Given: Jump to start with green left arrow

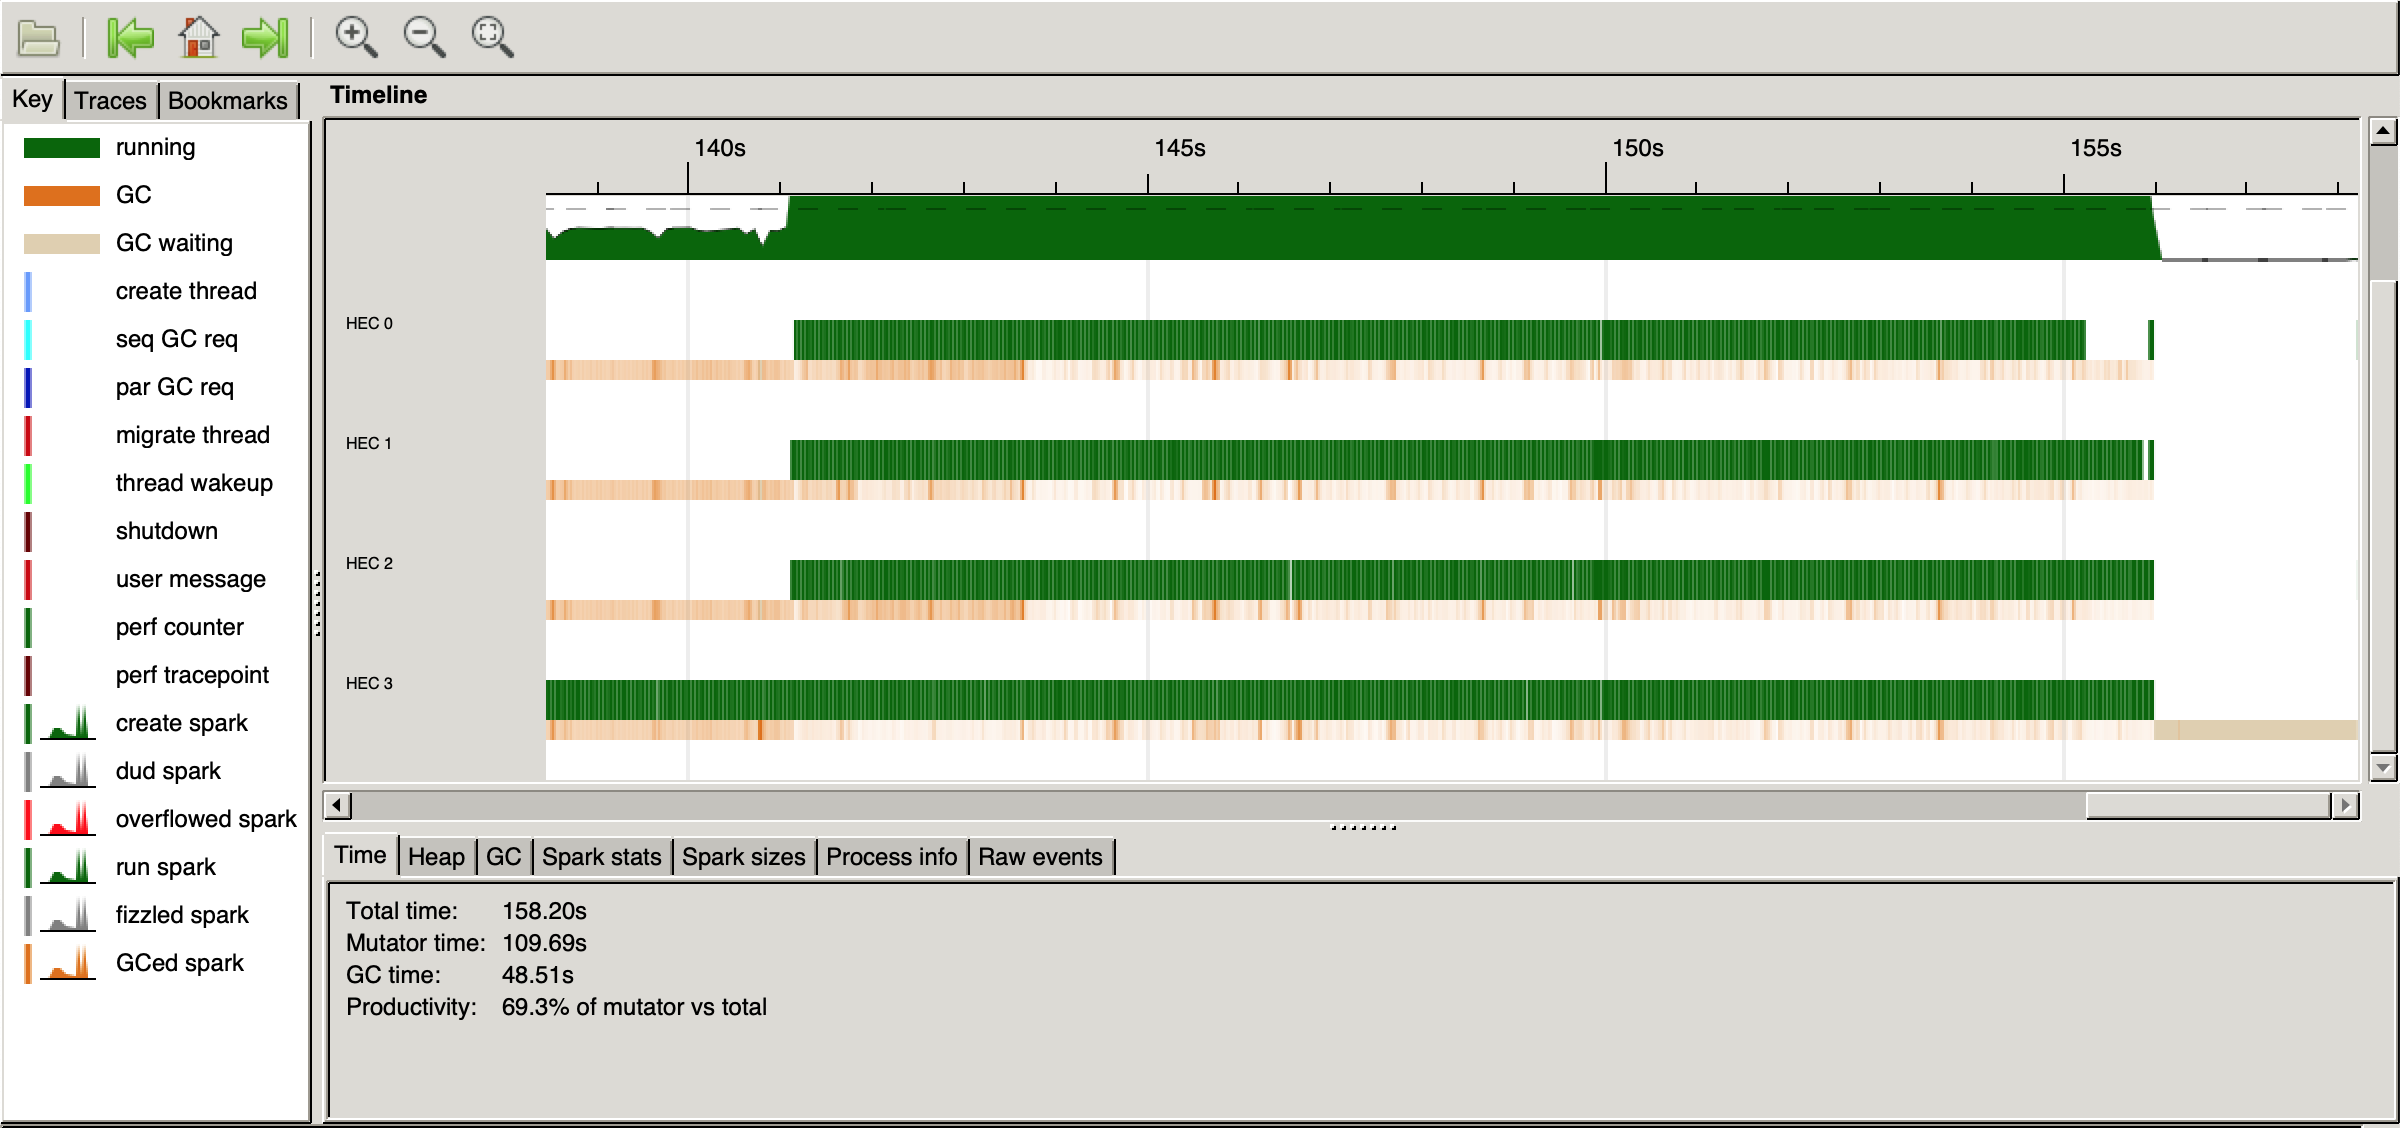Looking at the screenshot, I should click(130, 38).
